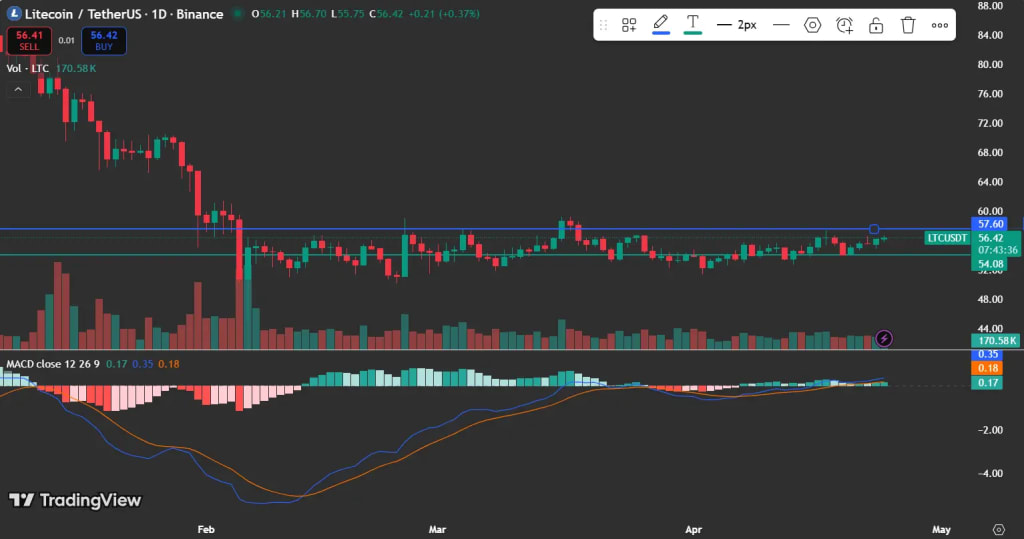Lock the selected drawing
Image resolution: width=1024 pixels, height=539 pixels.
[876, 25]
